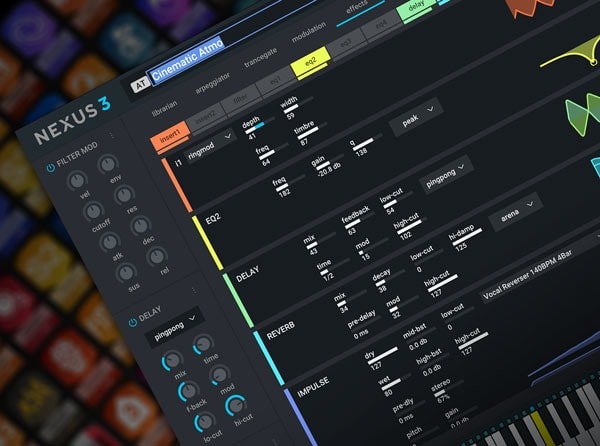Screen dimensions: 600x446
Task: Click the REVERB mix slider showing 34
Action: (351, 299)
